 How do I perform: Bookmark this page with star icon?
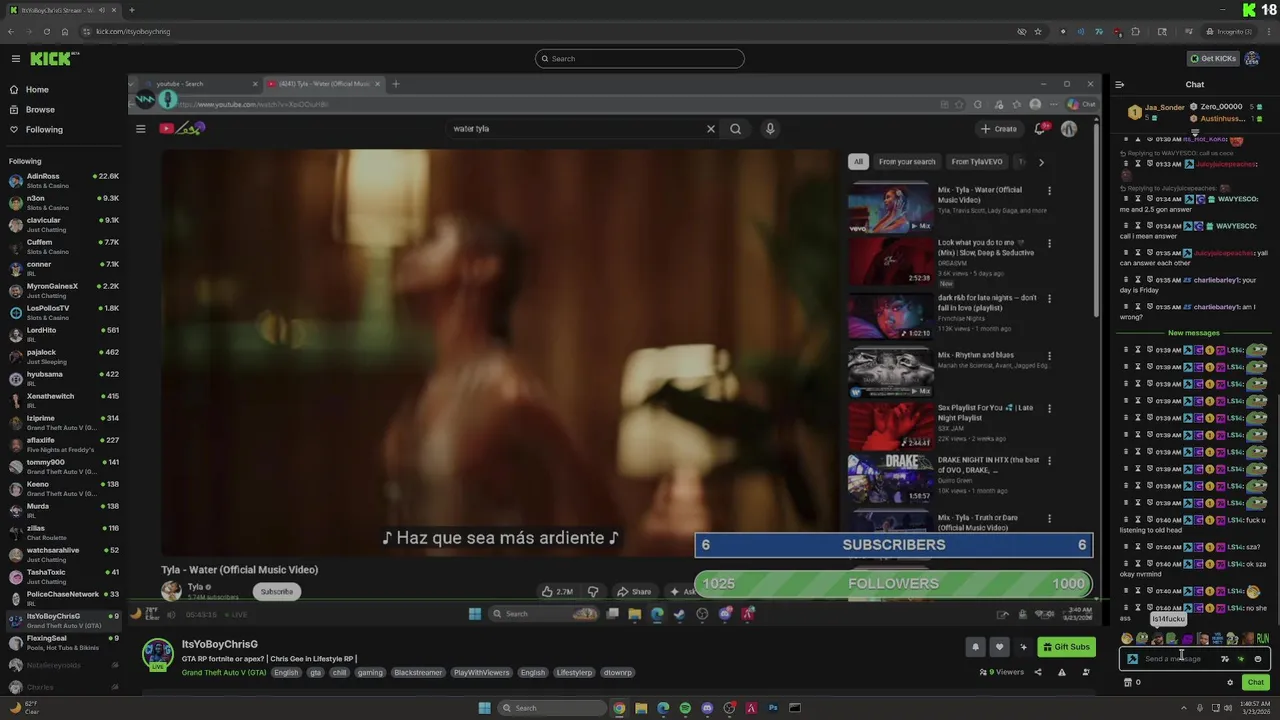point(1038,31)
